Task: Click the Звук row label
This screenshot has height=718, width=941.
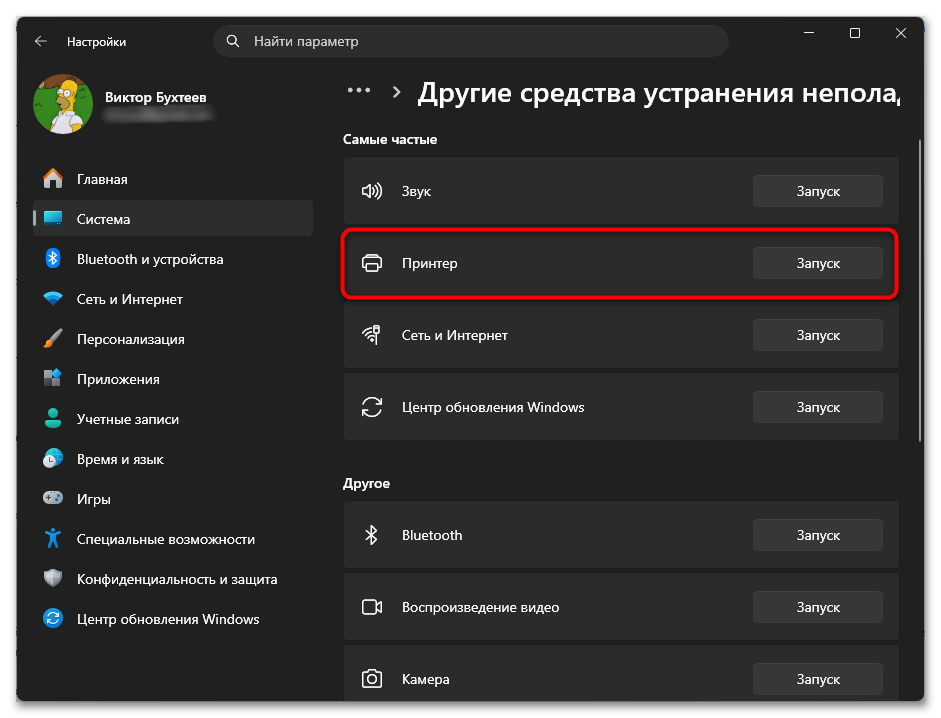Action: [x=416, y=192]
